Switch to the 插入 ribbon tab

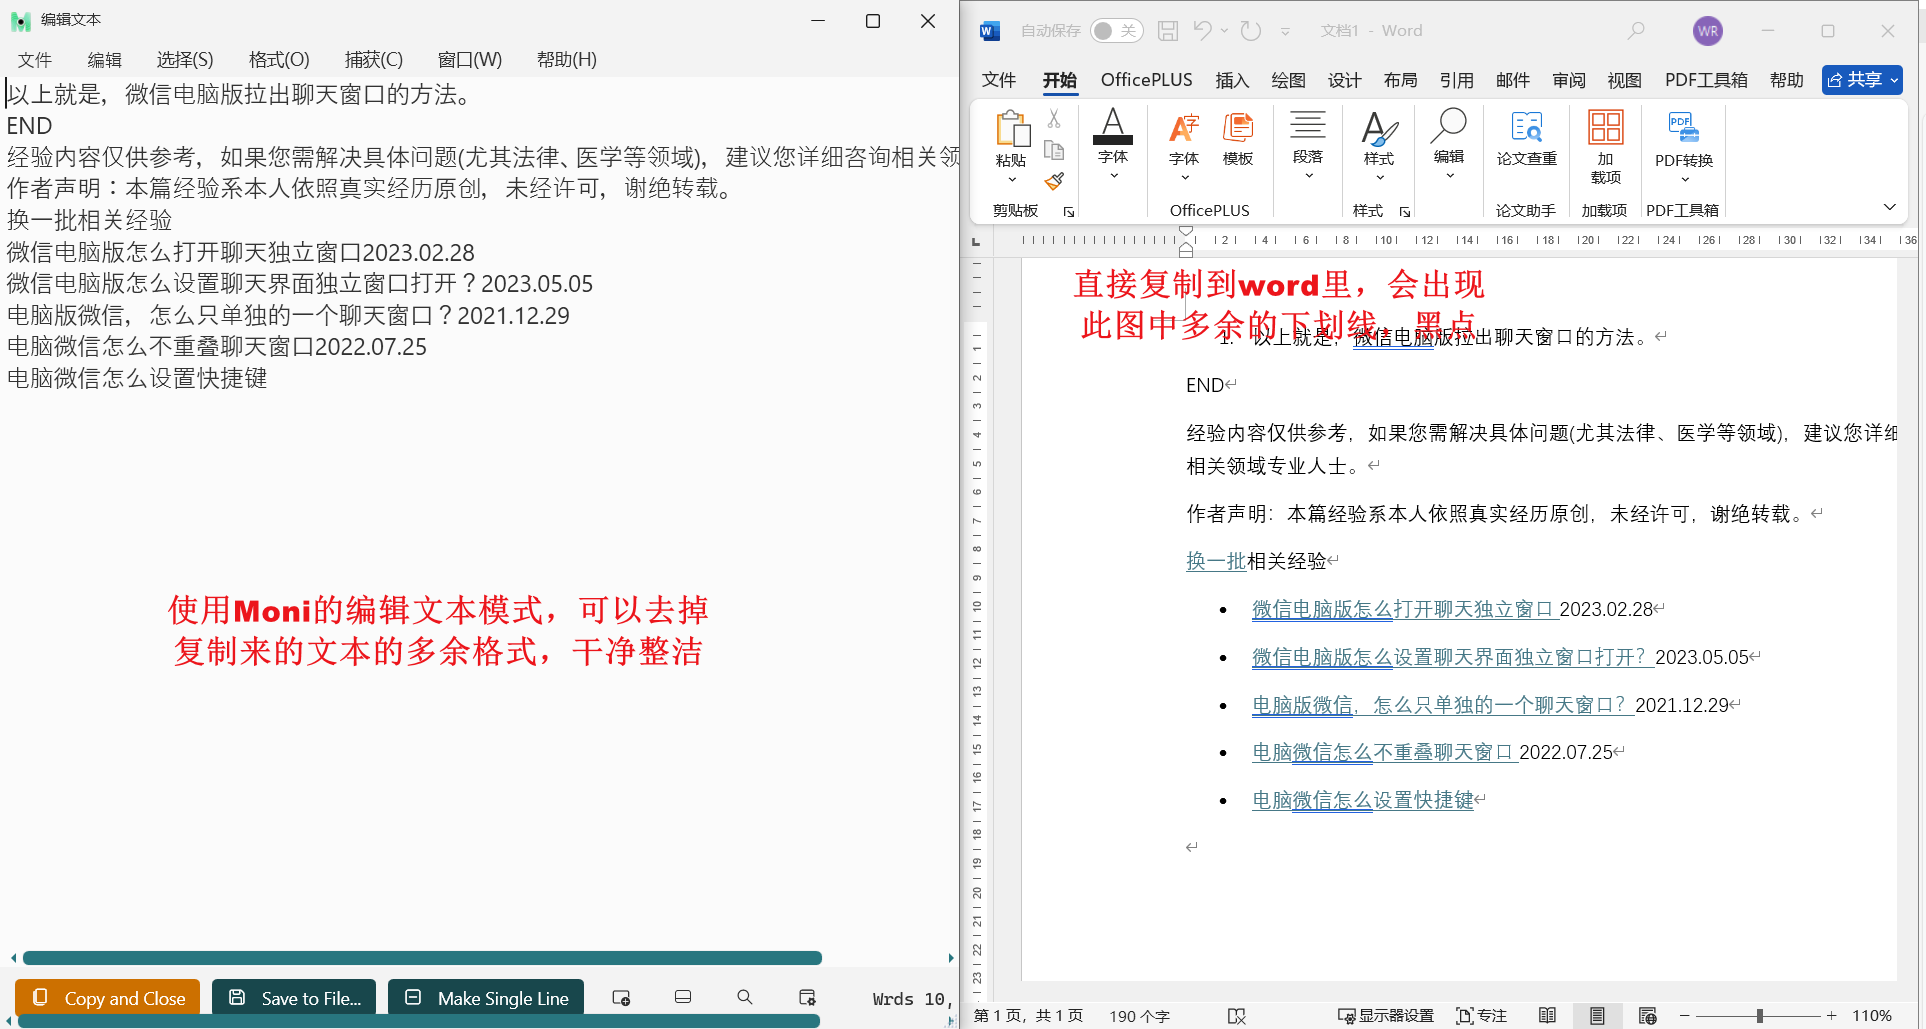click(x=1232, y=80)
